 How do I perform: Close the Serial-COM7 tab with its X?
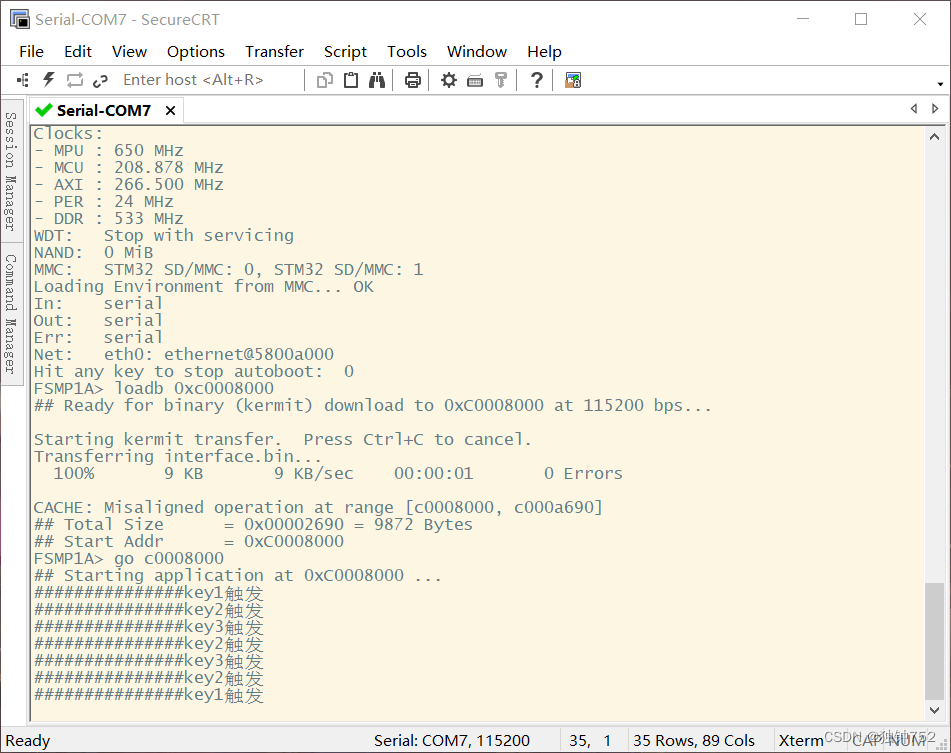[170, 110]
